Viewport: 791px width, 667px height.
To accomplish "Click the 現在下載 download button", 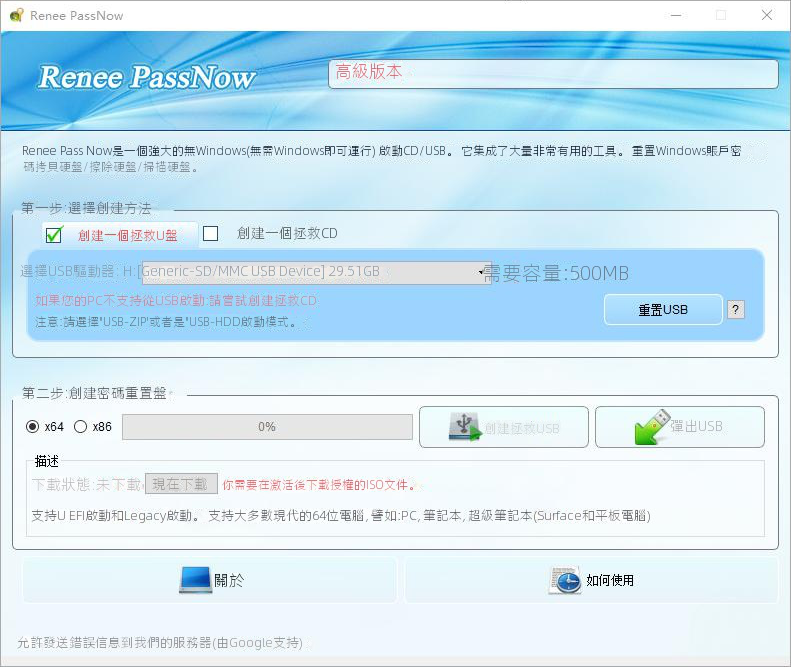I will (x=181, y=484).
